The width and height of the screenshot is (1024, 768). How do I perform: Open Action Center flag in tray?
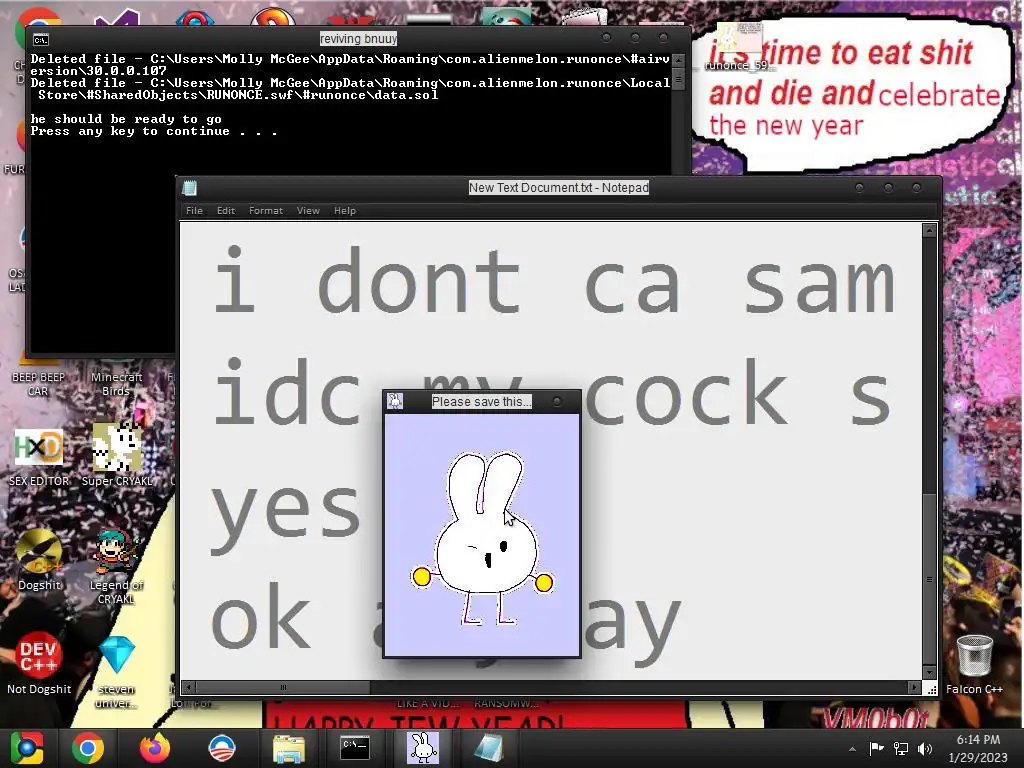click(876, 748)
